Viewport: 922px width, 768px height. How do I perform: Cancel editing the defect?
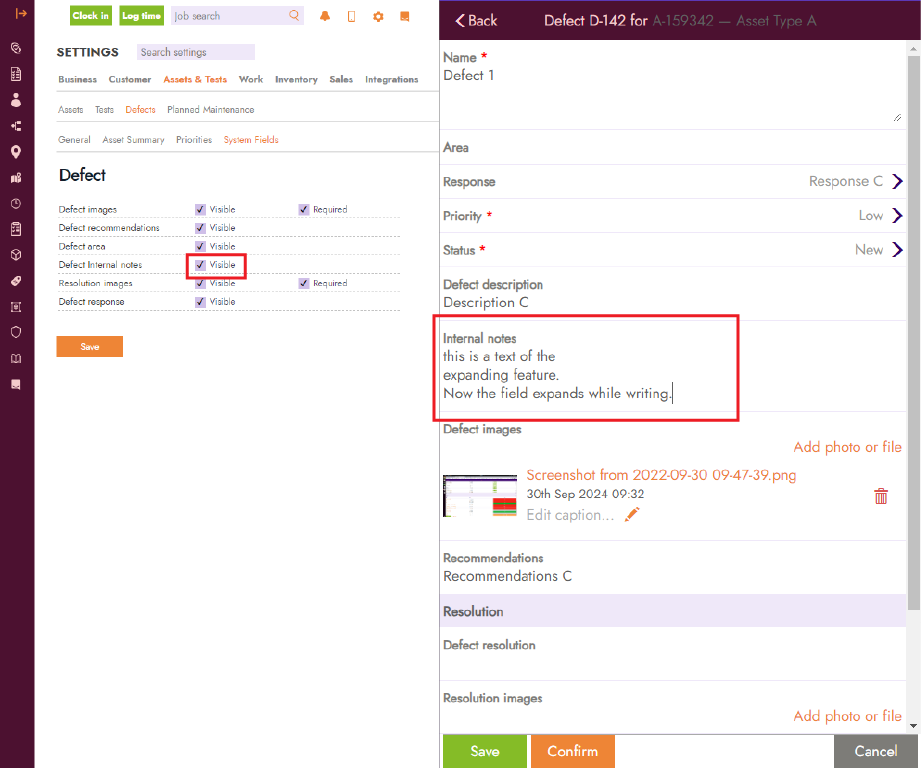pyautogui.click(x=876, y=751)
